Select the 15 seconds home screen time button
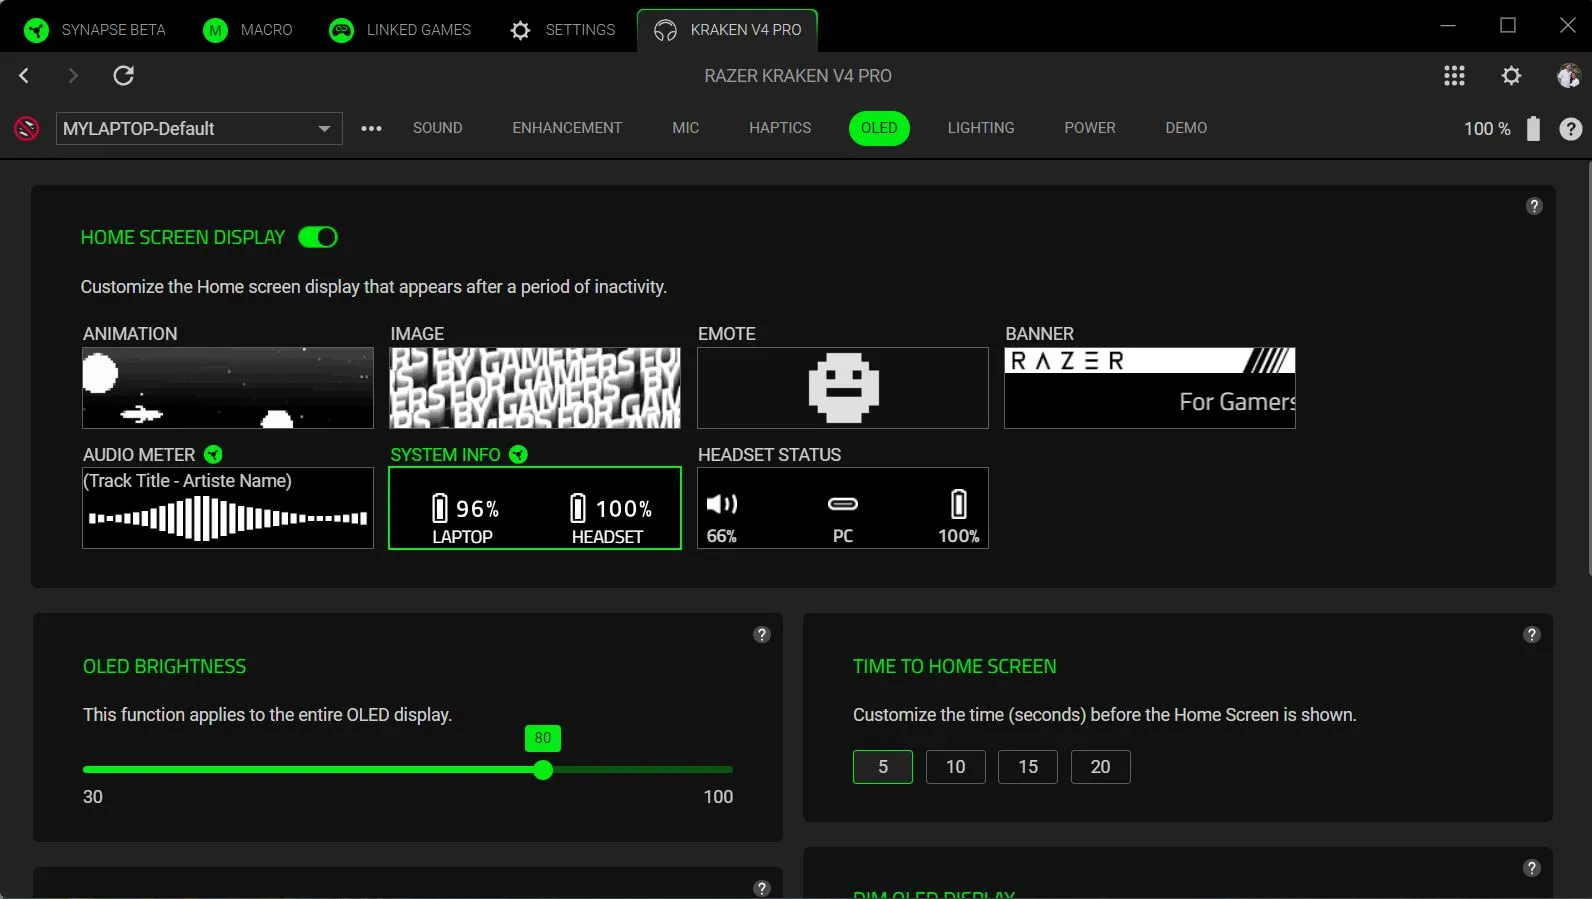Image resolution: width=1592 pixels, height=899 pixels. (x=1027, y=767)
